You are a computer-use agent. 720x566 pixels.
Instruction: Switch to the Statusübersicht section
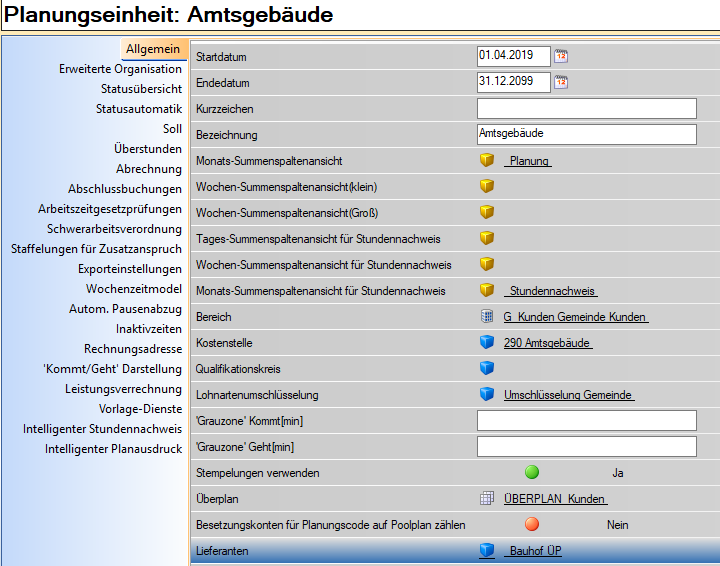point(141,89)
